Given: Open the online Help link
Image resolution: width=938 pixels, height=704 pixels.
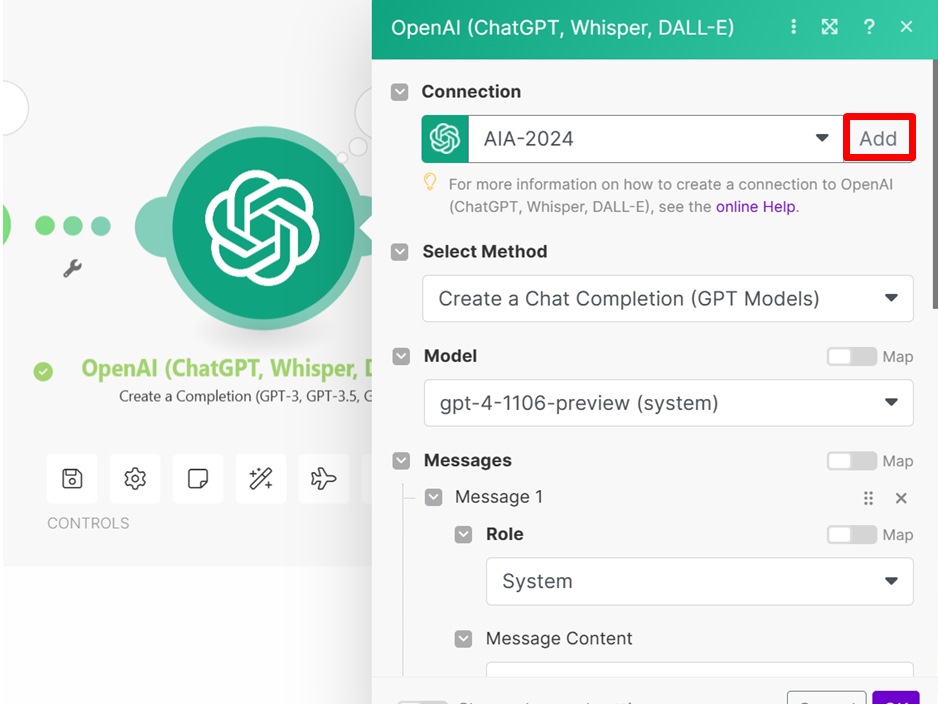Looking at the screenshot, I should coord(756,207).
